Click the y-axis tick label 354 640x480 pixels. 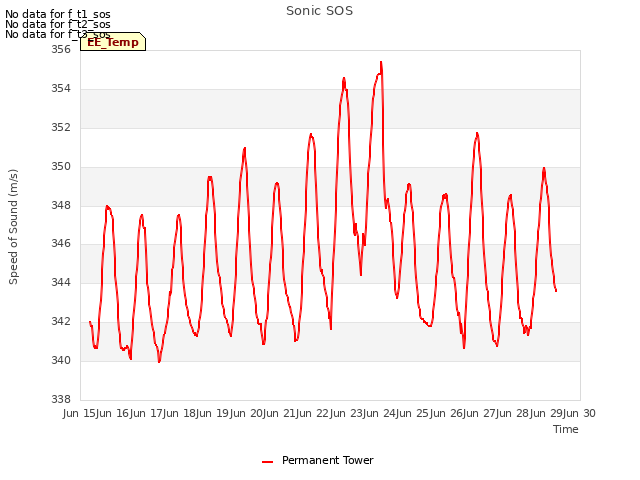click(x=61, y=89)
